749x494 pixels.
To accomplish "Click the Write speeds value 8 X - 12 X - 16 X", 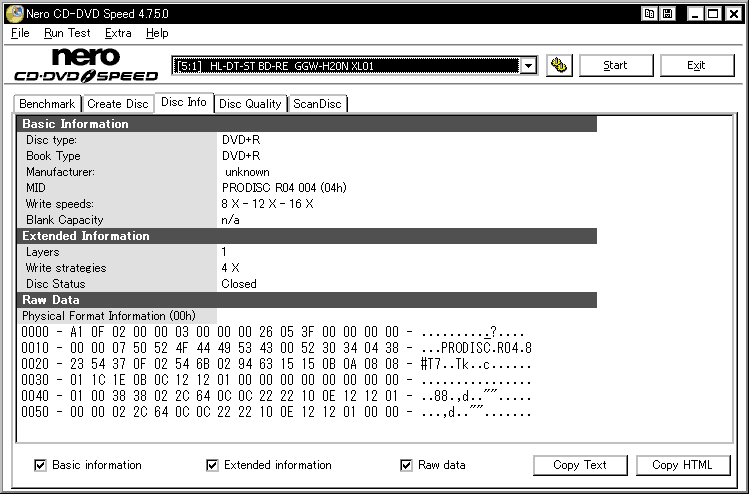I will 268,204.
